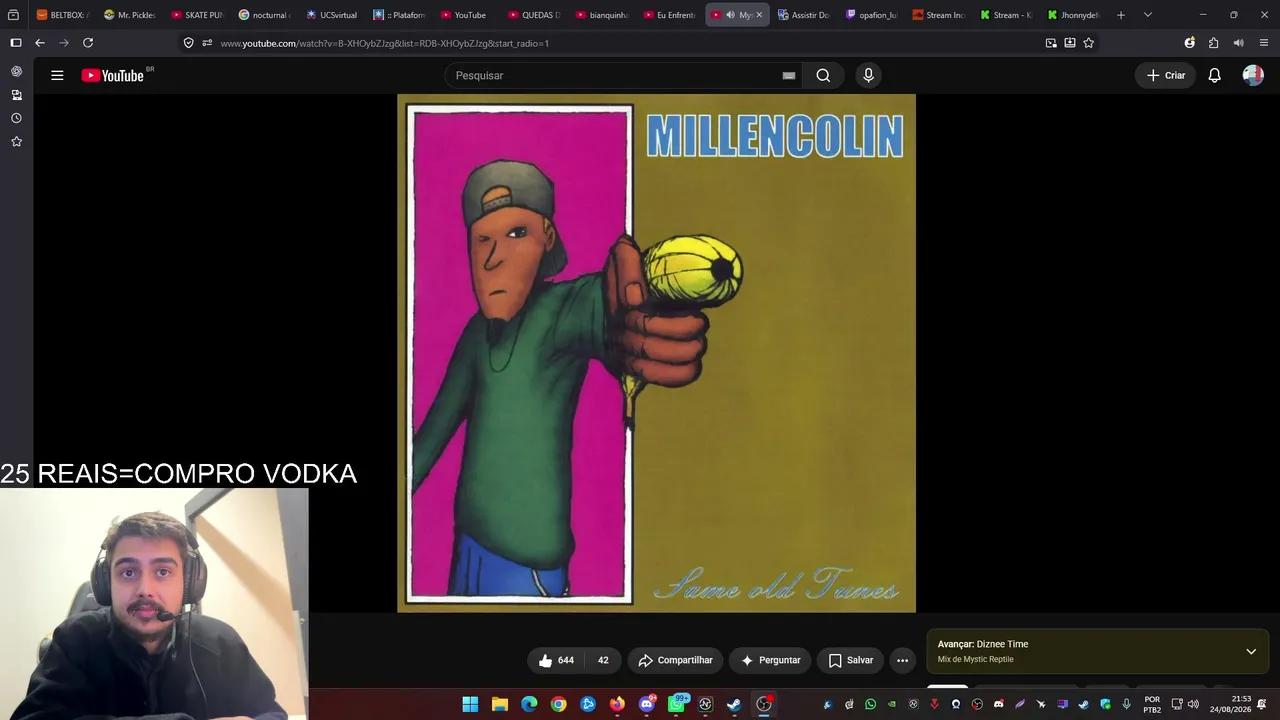Open the YouTube account avatar menu
The height and width of the screenshot is (720, 1280).
point(1253,75)
